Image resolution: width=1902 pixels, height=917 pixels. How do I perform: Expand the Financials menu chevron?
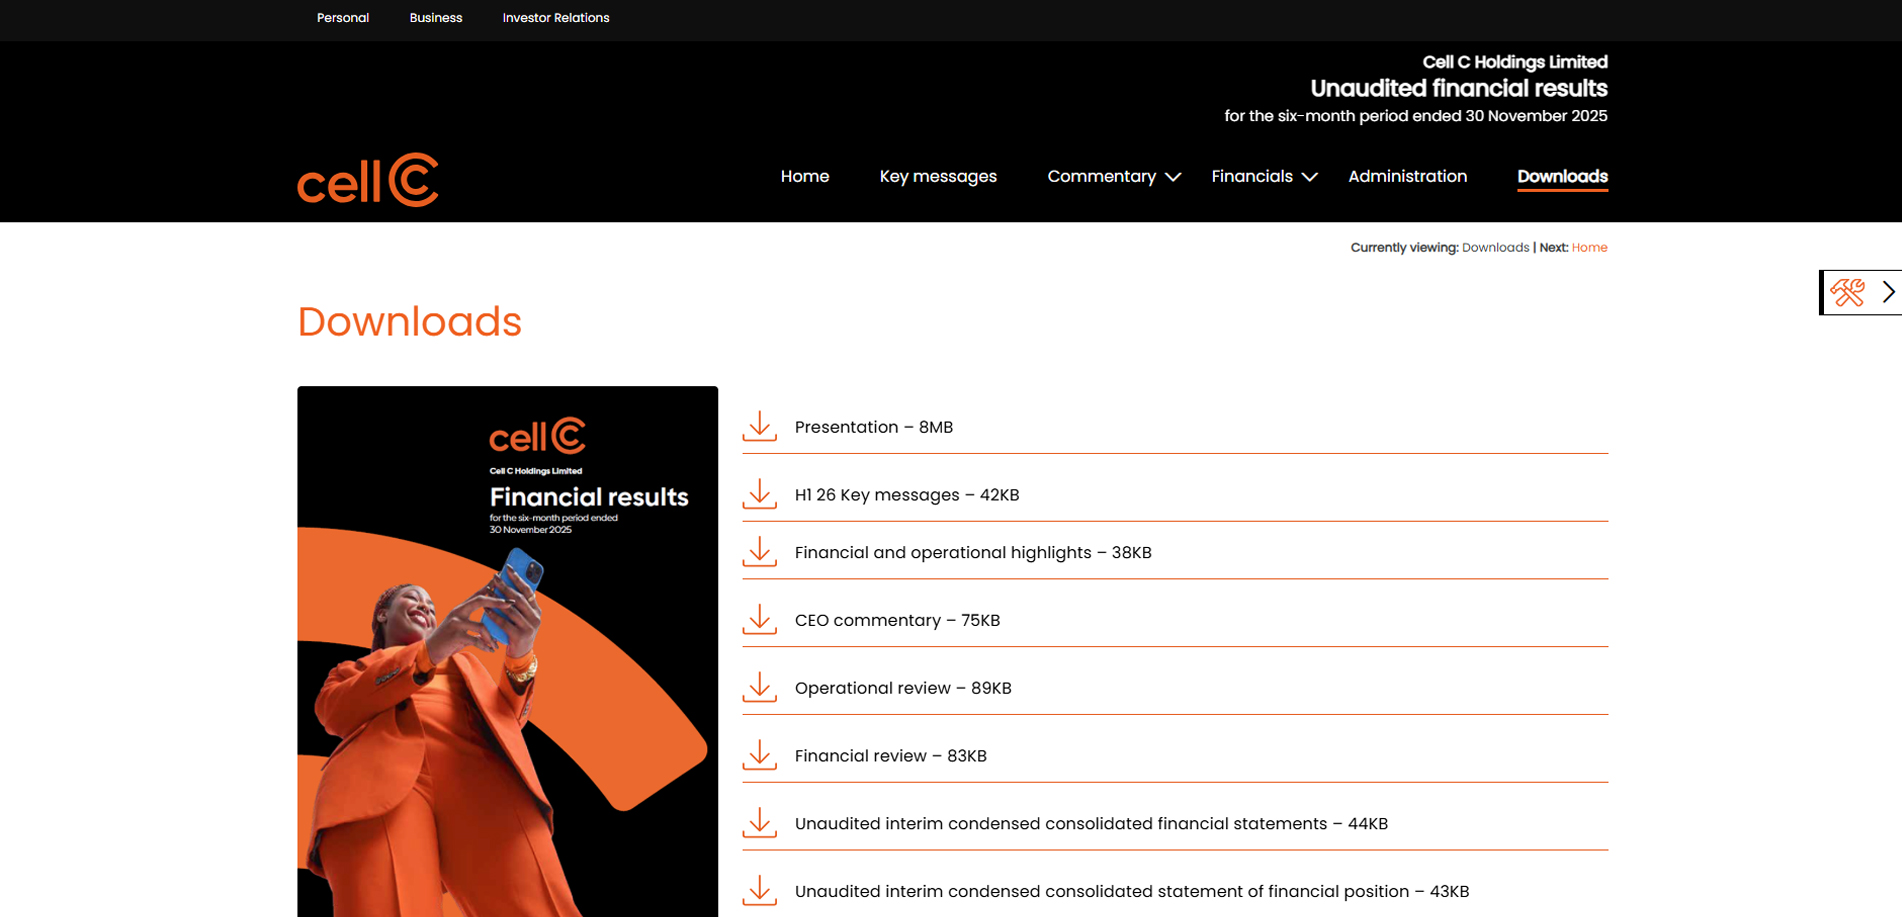tap(1309, 177)
